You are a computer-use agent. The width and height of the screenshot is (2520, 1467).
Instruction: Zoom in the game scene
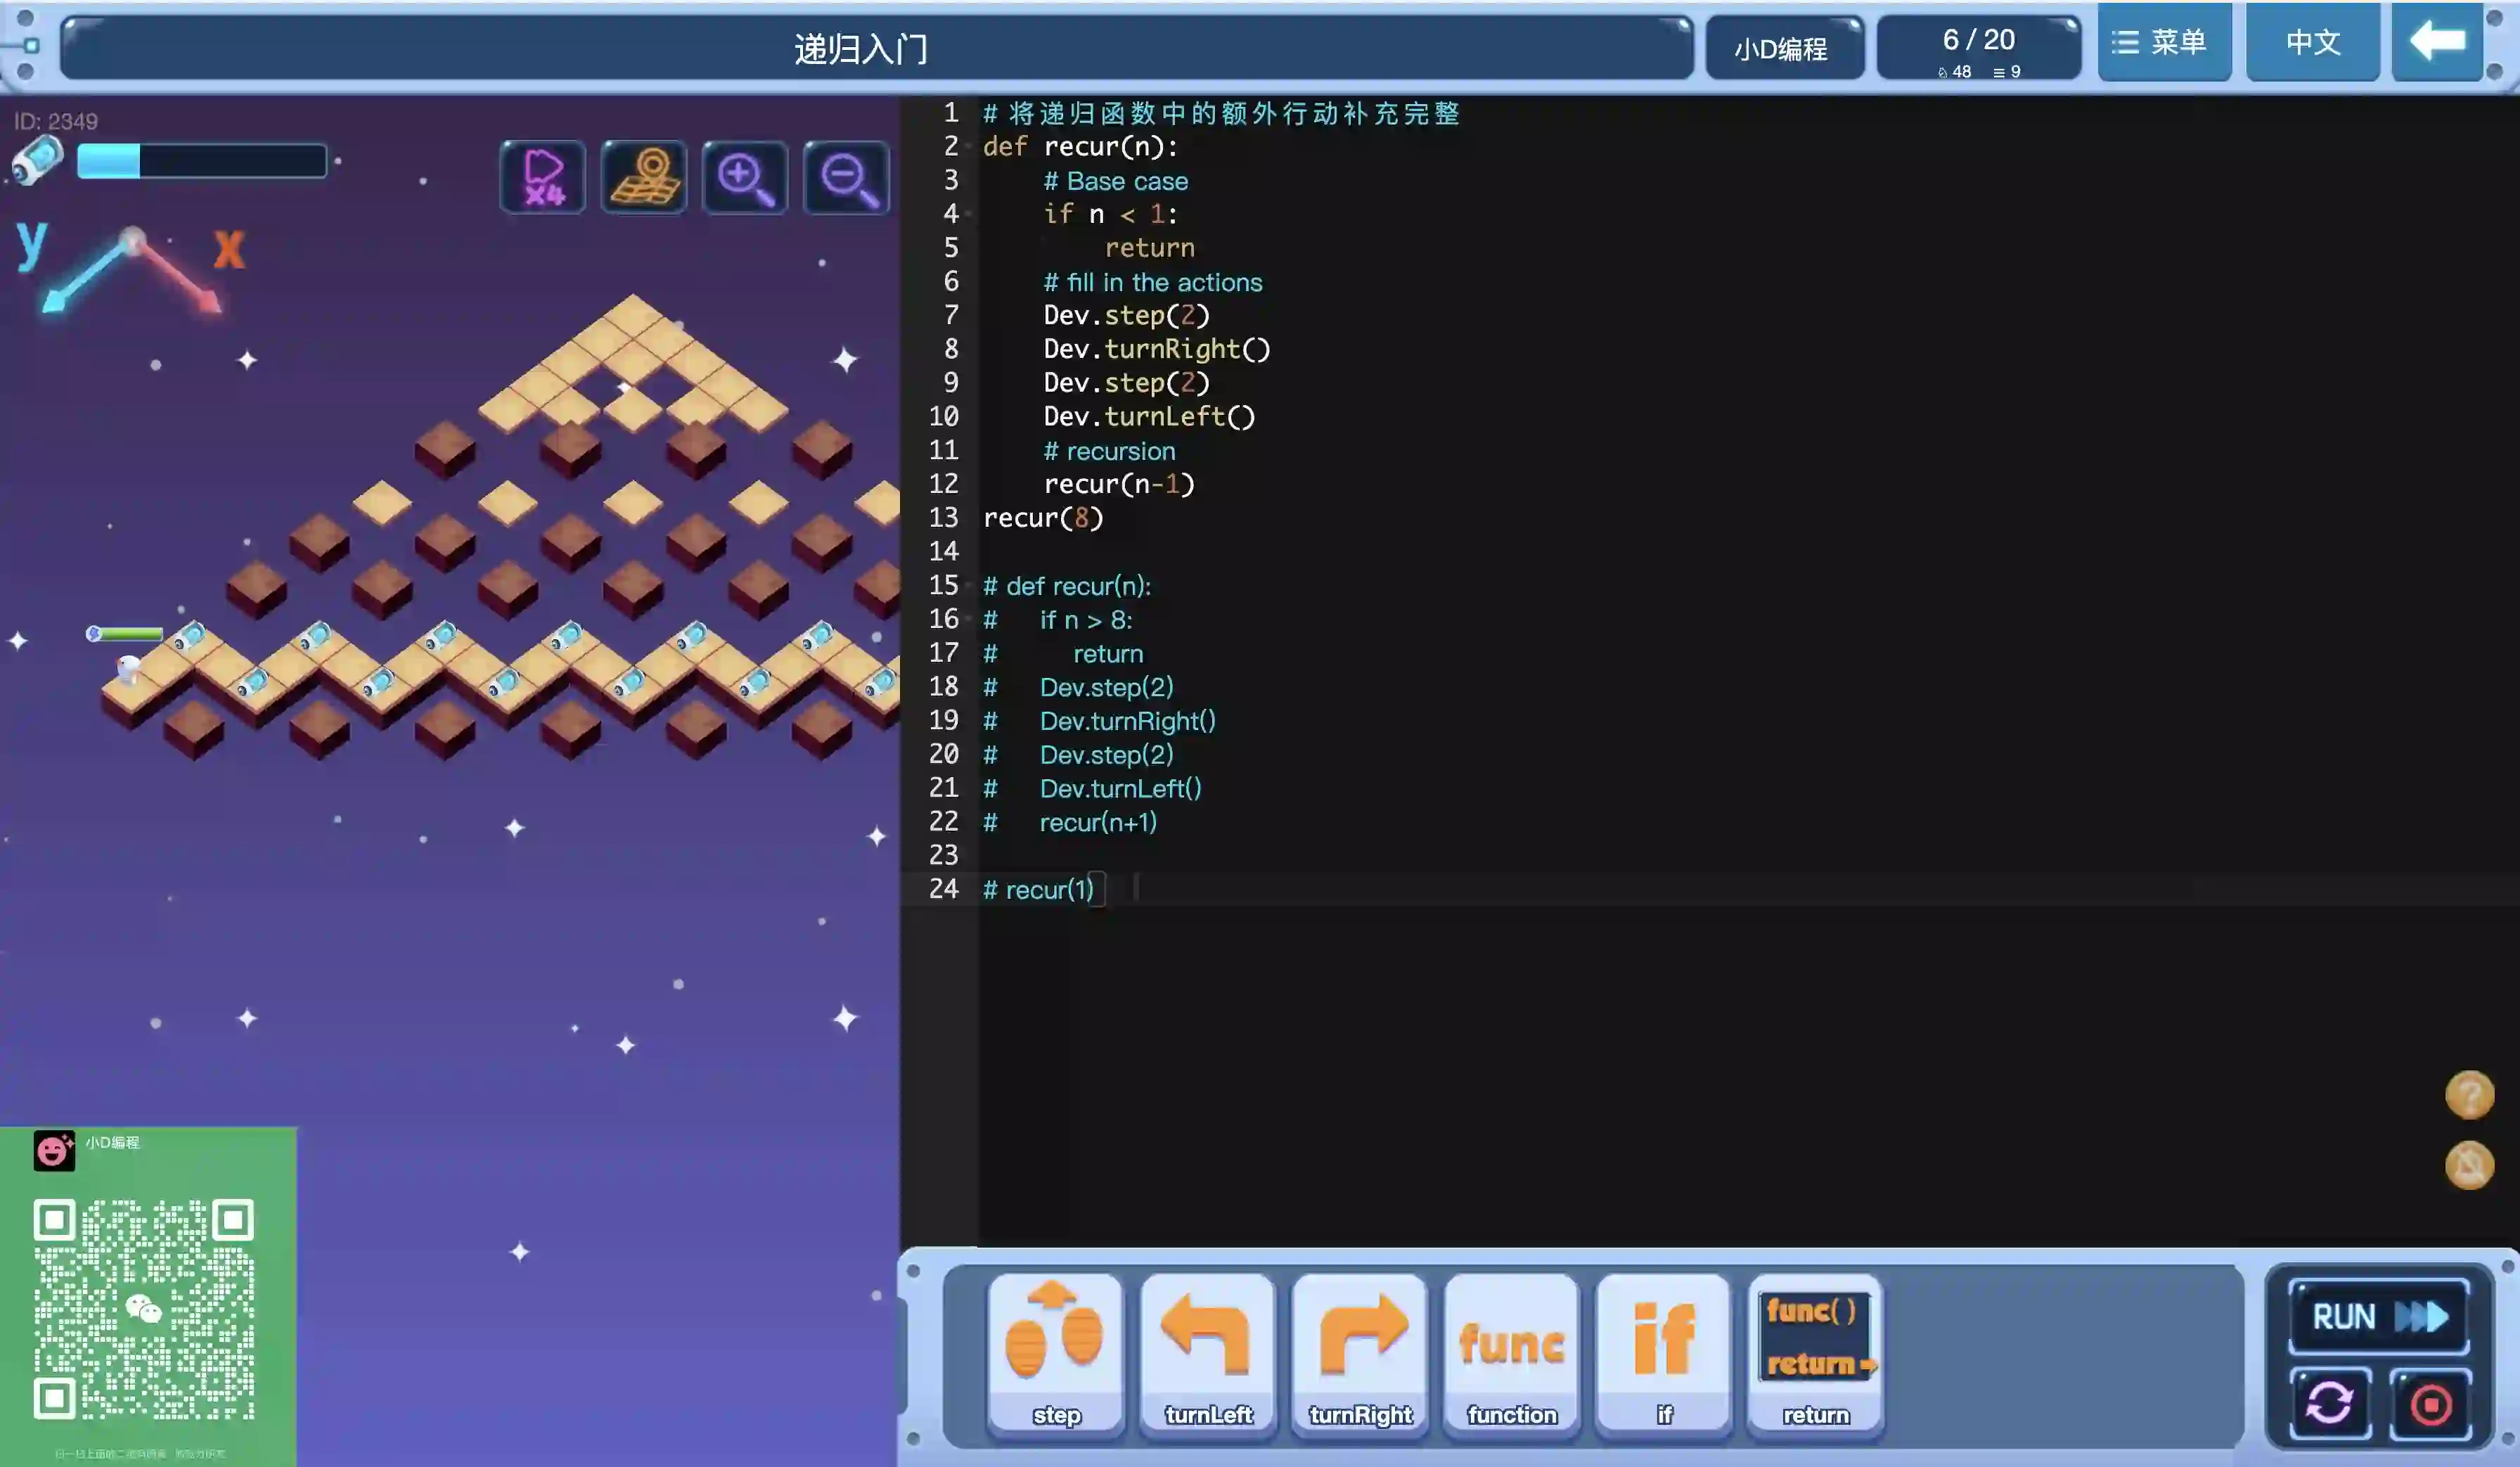(745, 177)
